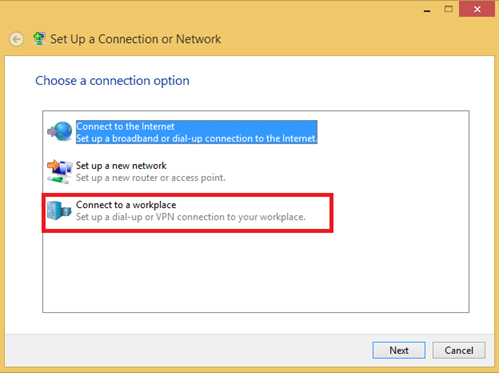Image resolution: width=499 pixels, height=373 pixels.
Task: Select the workplace server building icon
Action: pos(59,211)
